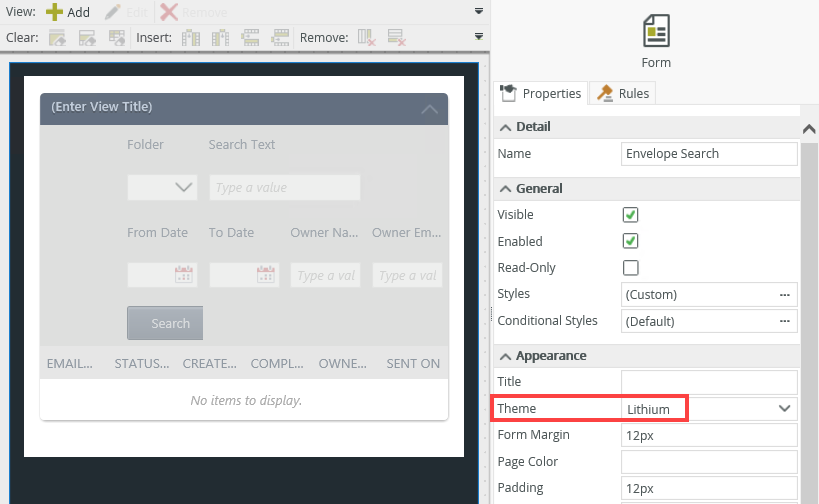Click the Name field containing Envelope Search
The width and height of the screenshot is (819, 504).
709,154
